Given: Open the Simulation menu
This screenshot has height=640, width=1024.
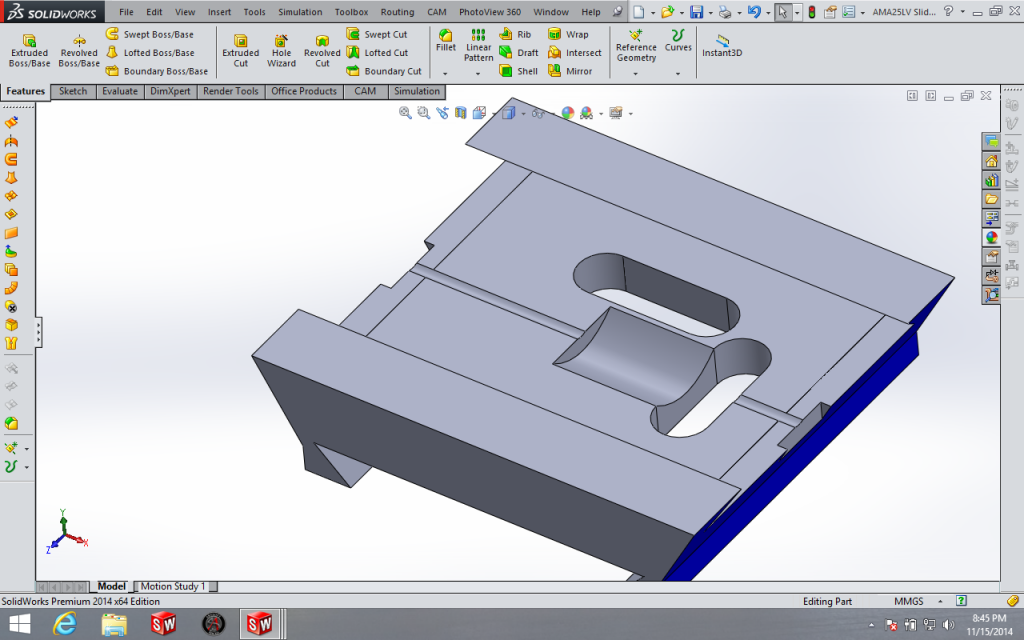Looking at the screenshot, I should 300,12.
